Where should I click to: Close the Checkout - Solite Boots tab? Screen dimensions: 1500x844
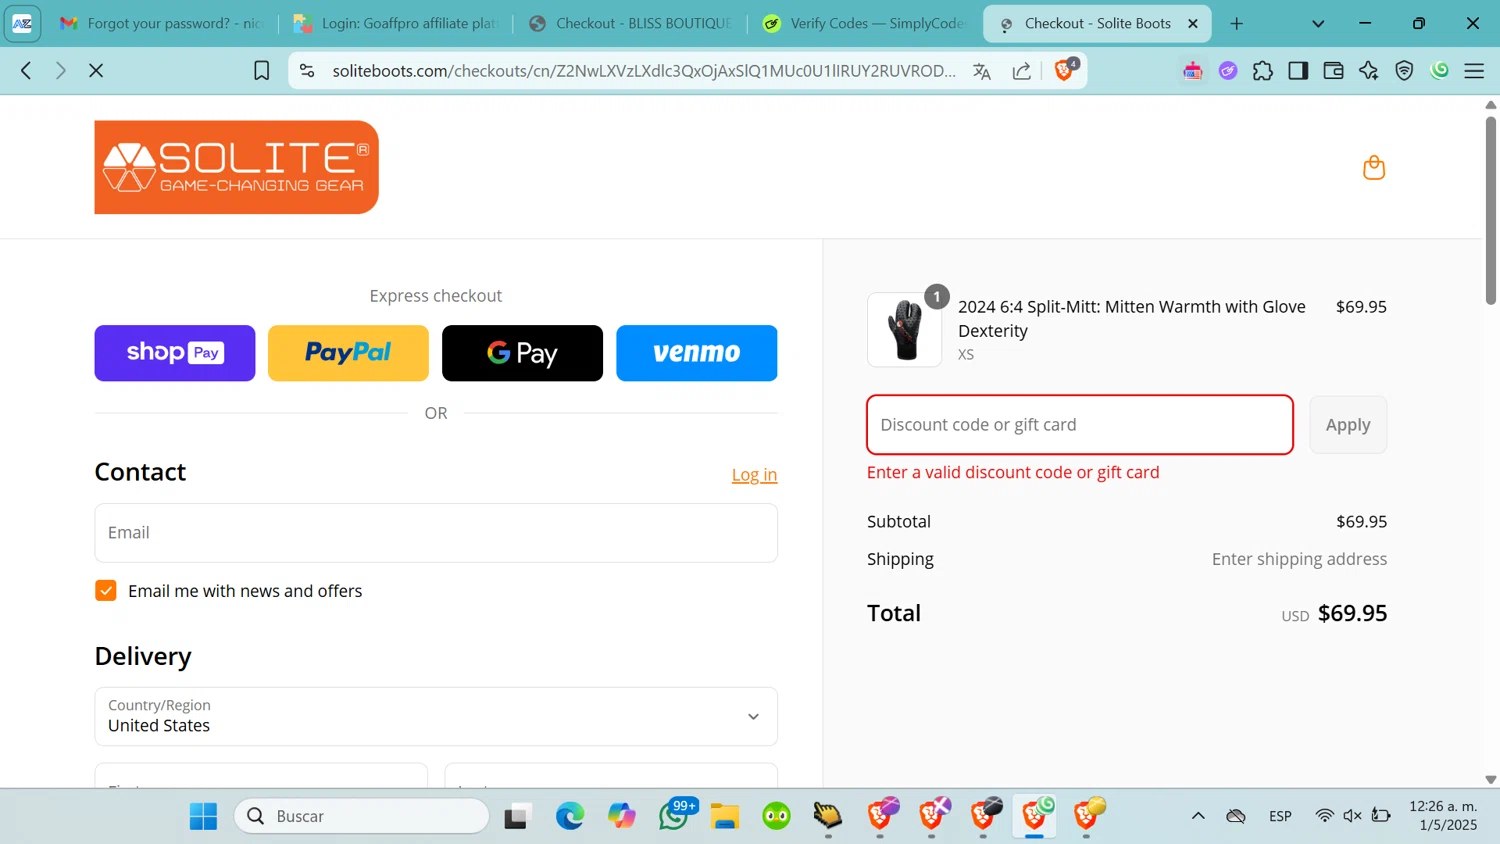pyautogui.click(x=1193, y=23)
